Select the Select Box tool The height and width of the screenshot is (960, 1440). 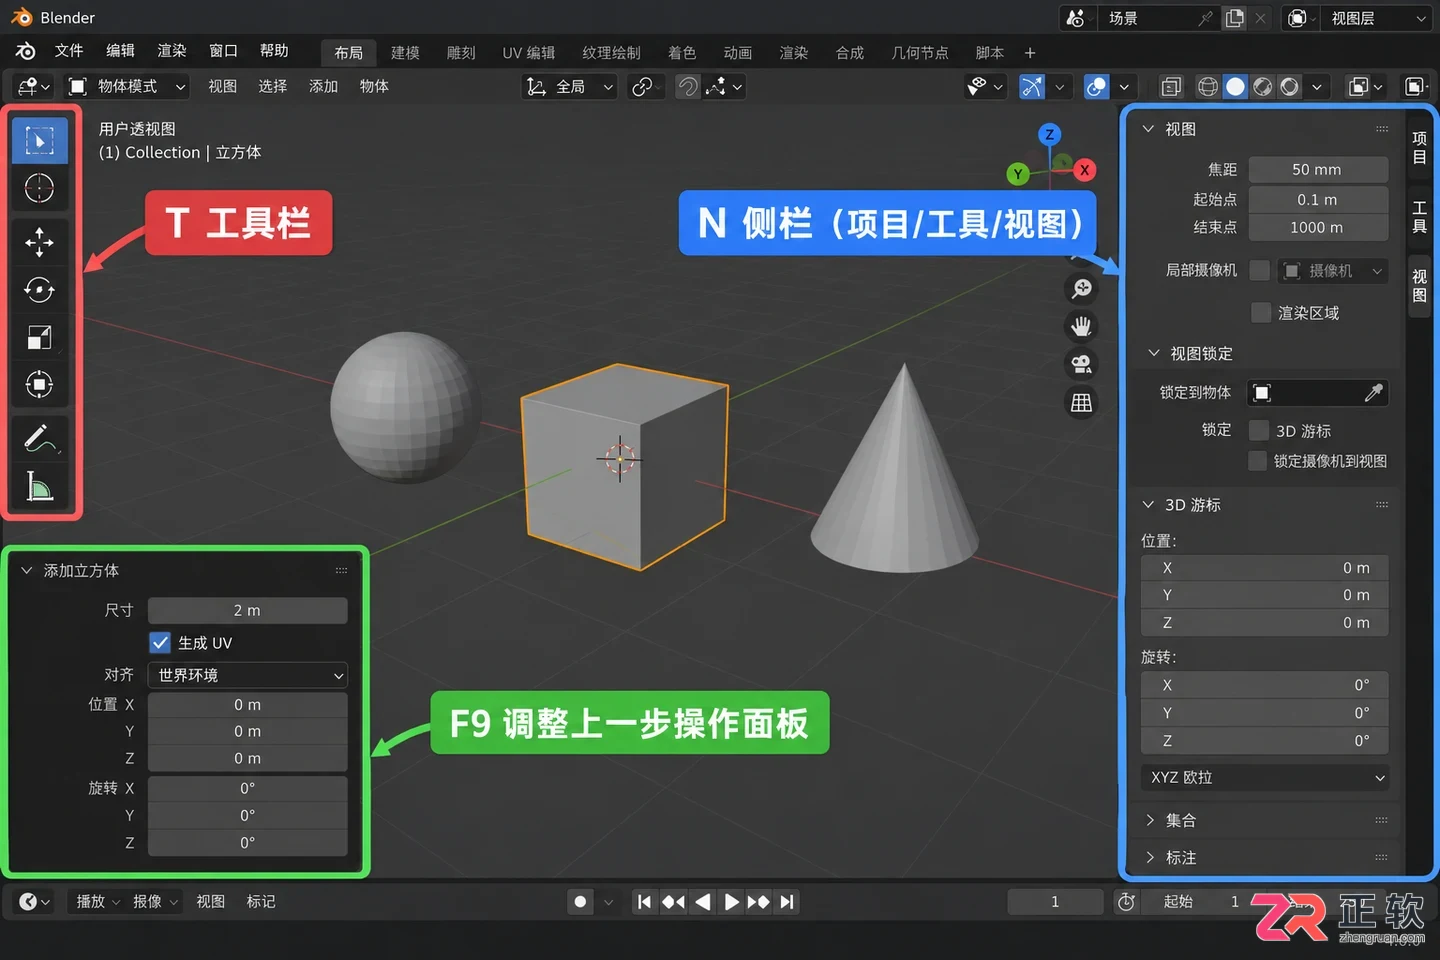coord(40,141)
